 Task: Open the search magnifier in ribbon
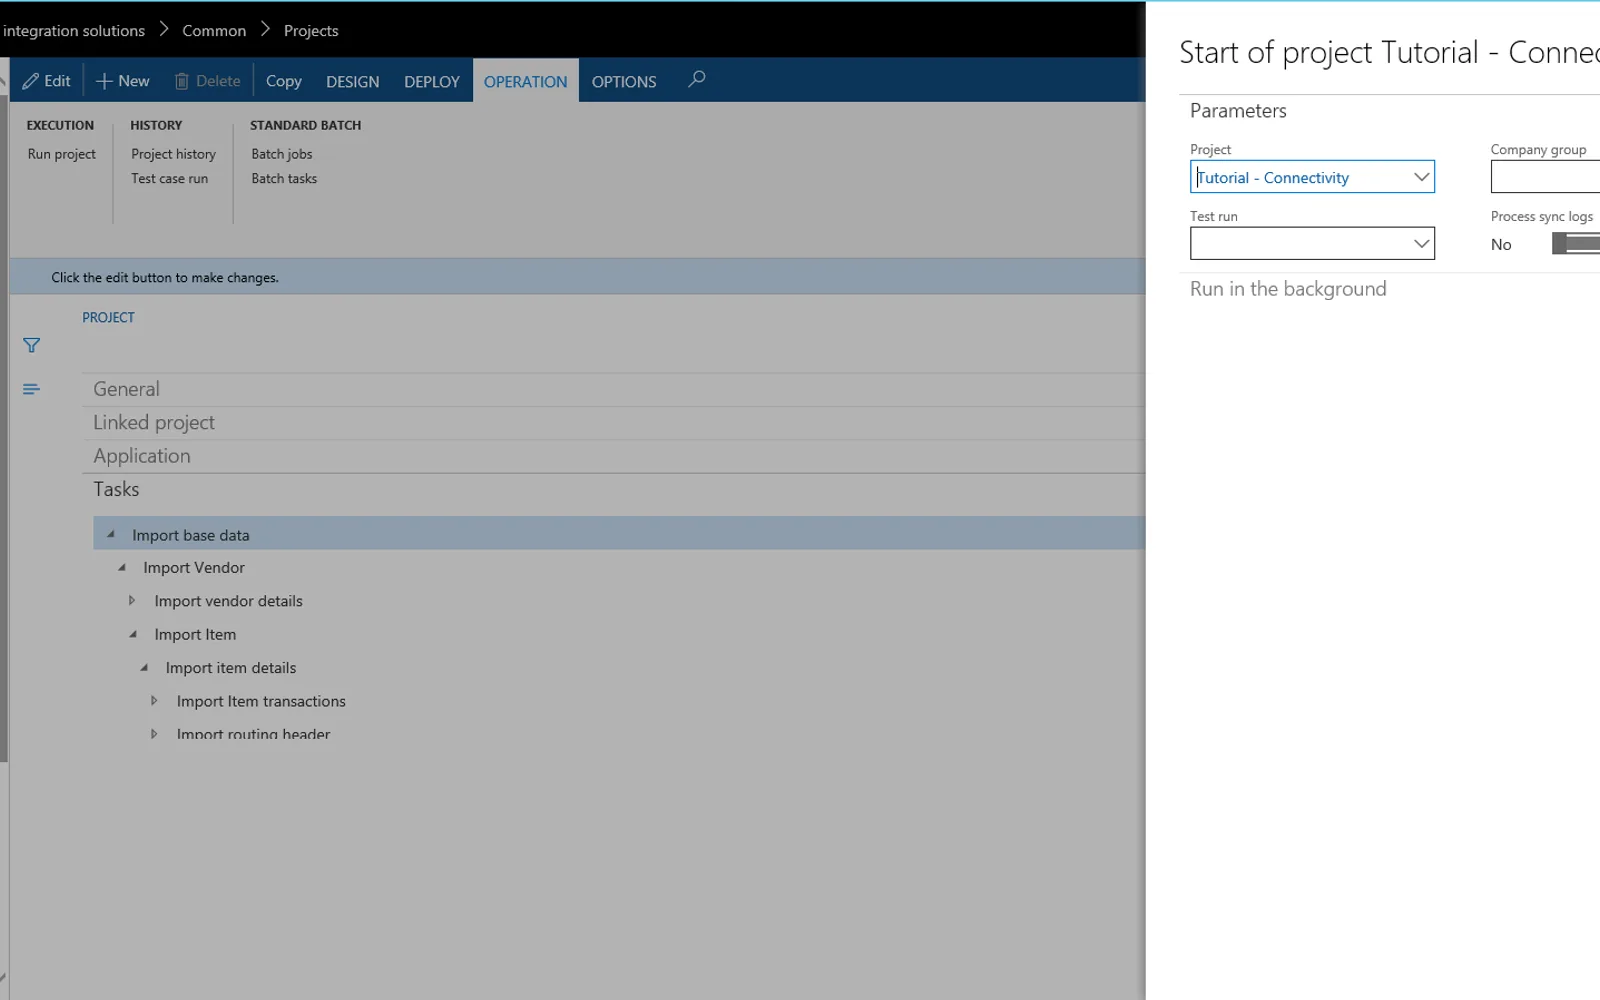(697, 79)
